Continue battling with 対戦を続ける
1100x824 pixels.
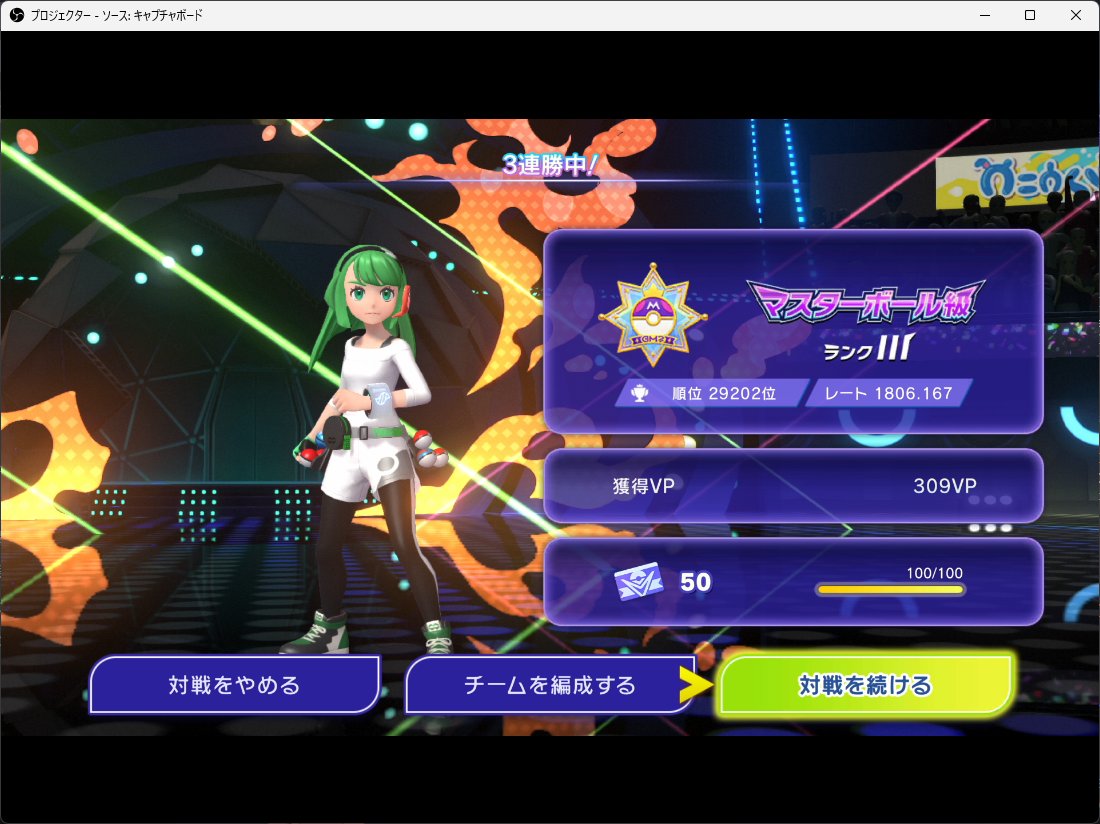click(865, 684)
